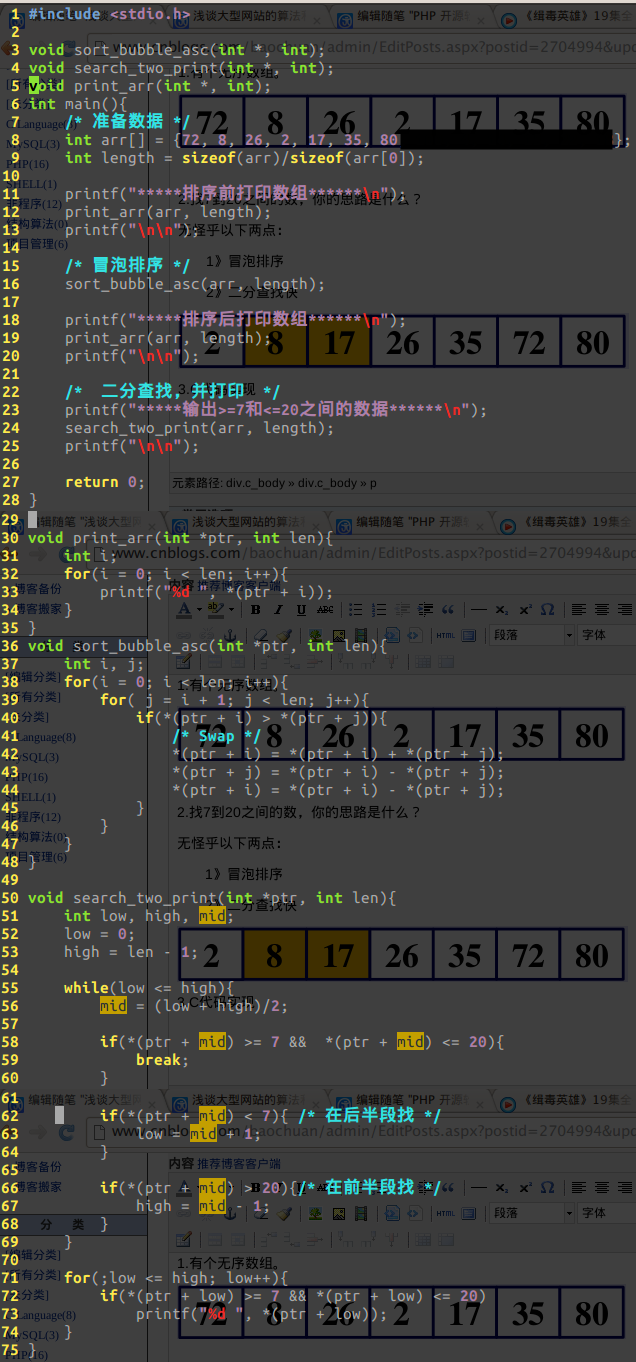
Task: Click blockquote icon in toolbar behind code line 34
Action: (x=448, y=609)
